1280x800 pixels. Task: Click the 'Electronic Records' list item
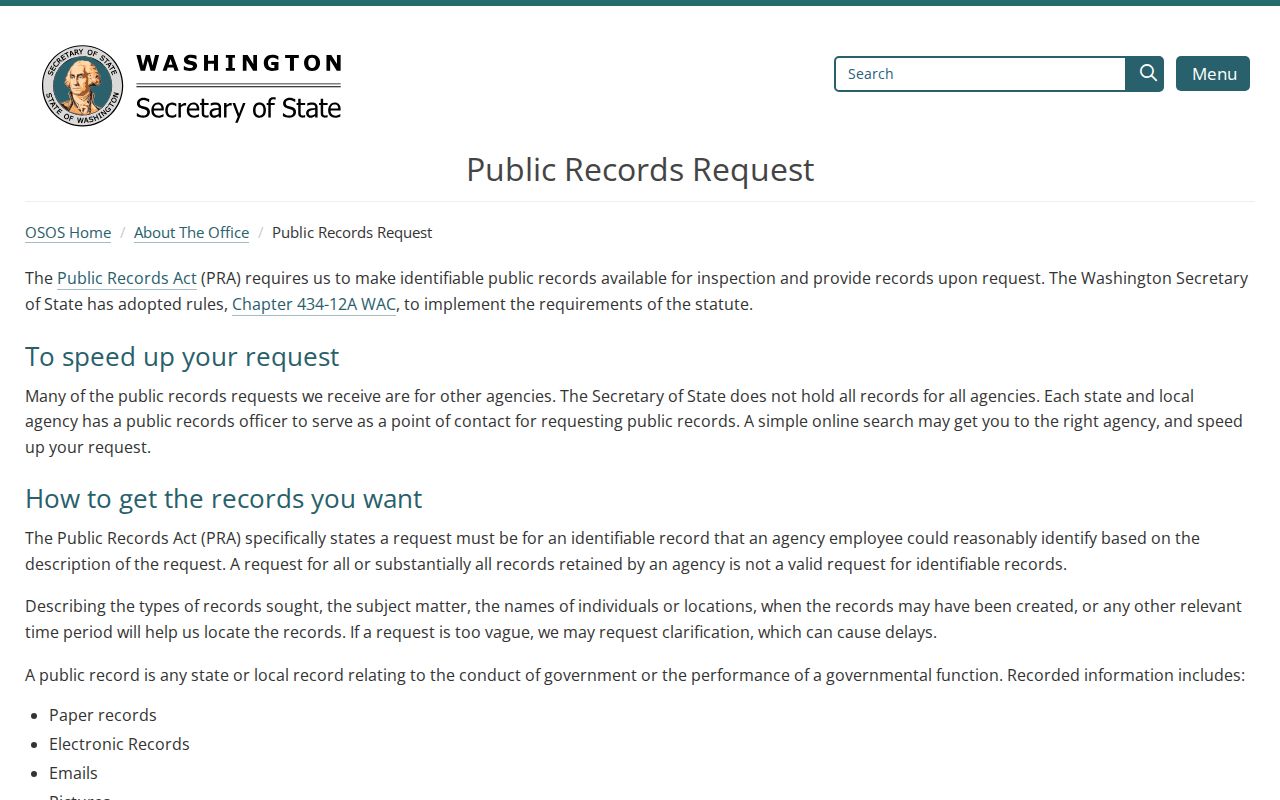119,744
